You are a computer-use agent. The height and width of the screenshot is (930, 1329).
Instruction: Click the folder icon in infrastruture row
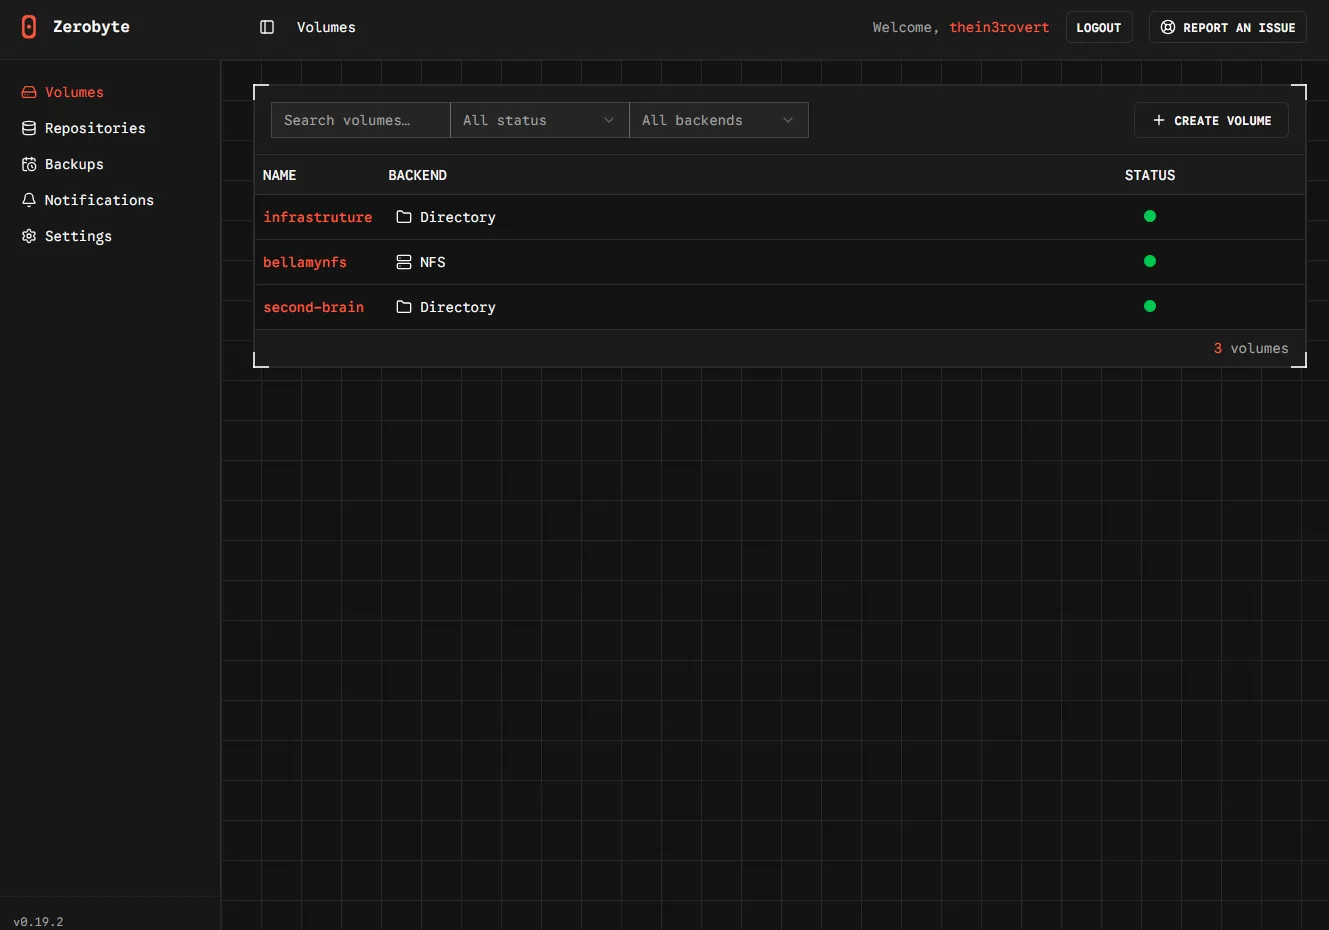tap(404, 217)
